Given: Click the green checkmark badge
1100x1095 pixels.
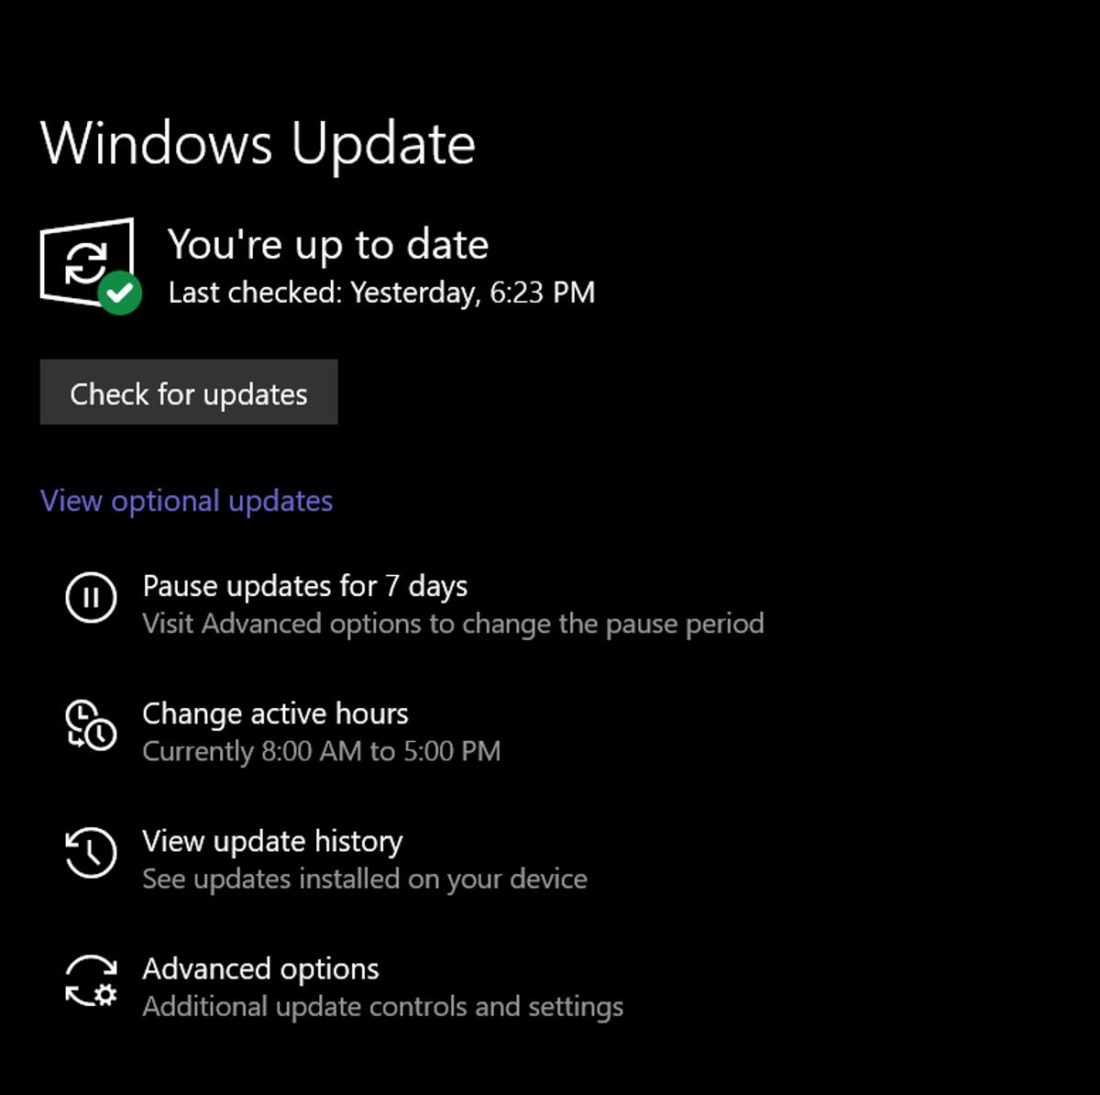Looking at the screenshot, I should (x=120, y=293).
